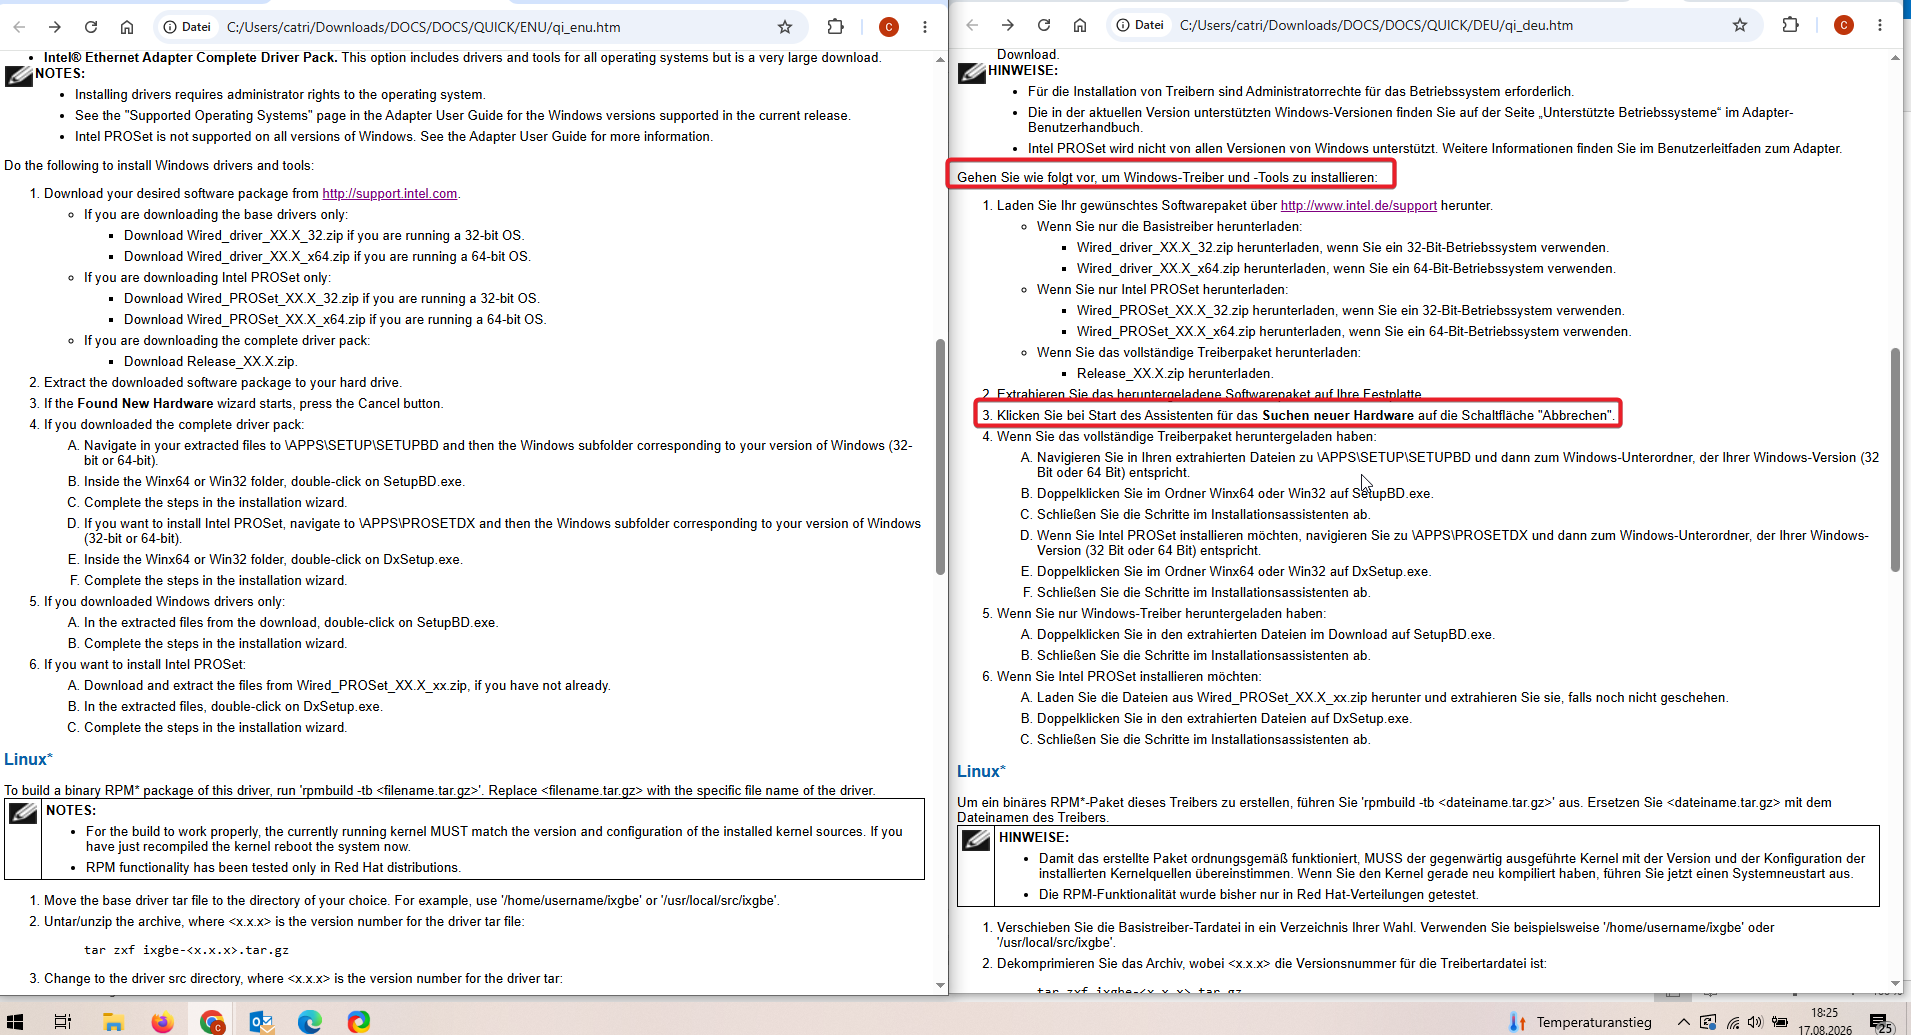Open home page in right browser window
This screenshot has width=1911, height=1035.
[x=1080, y=25]
